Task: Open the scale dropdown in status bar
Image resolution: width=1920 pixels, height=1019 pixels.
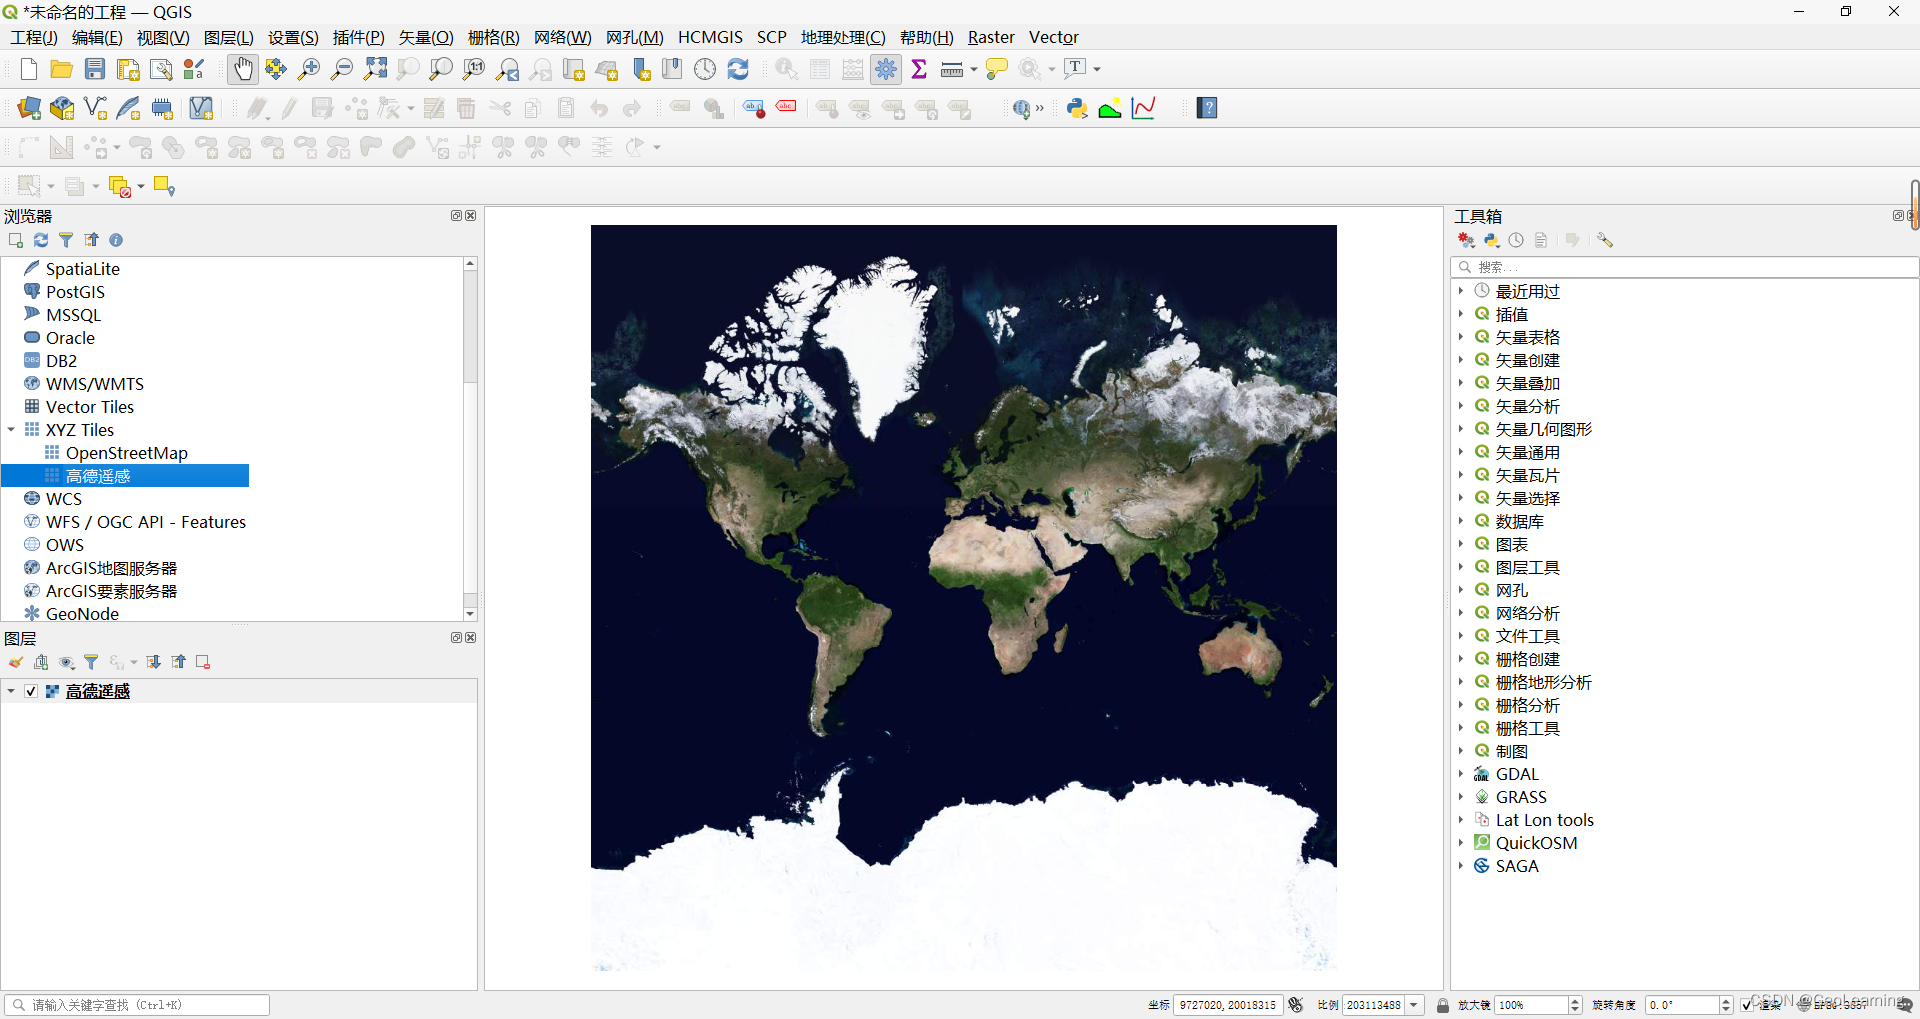Action: pos(1416,1005)
